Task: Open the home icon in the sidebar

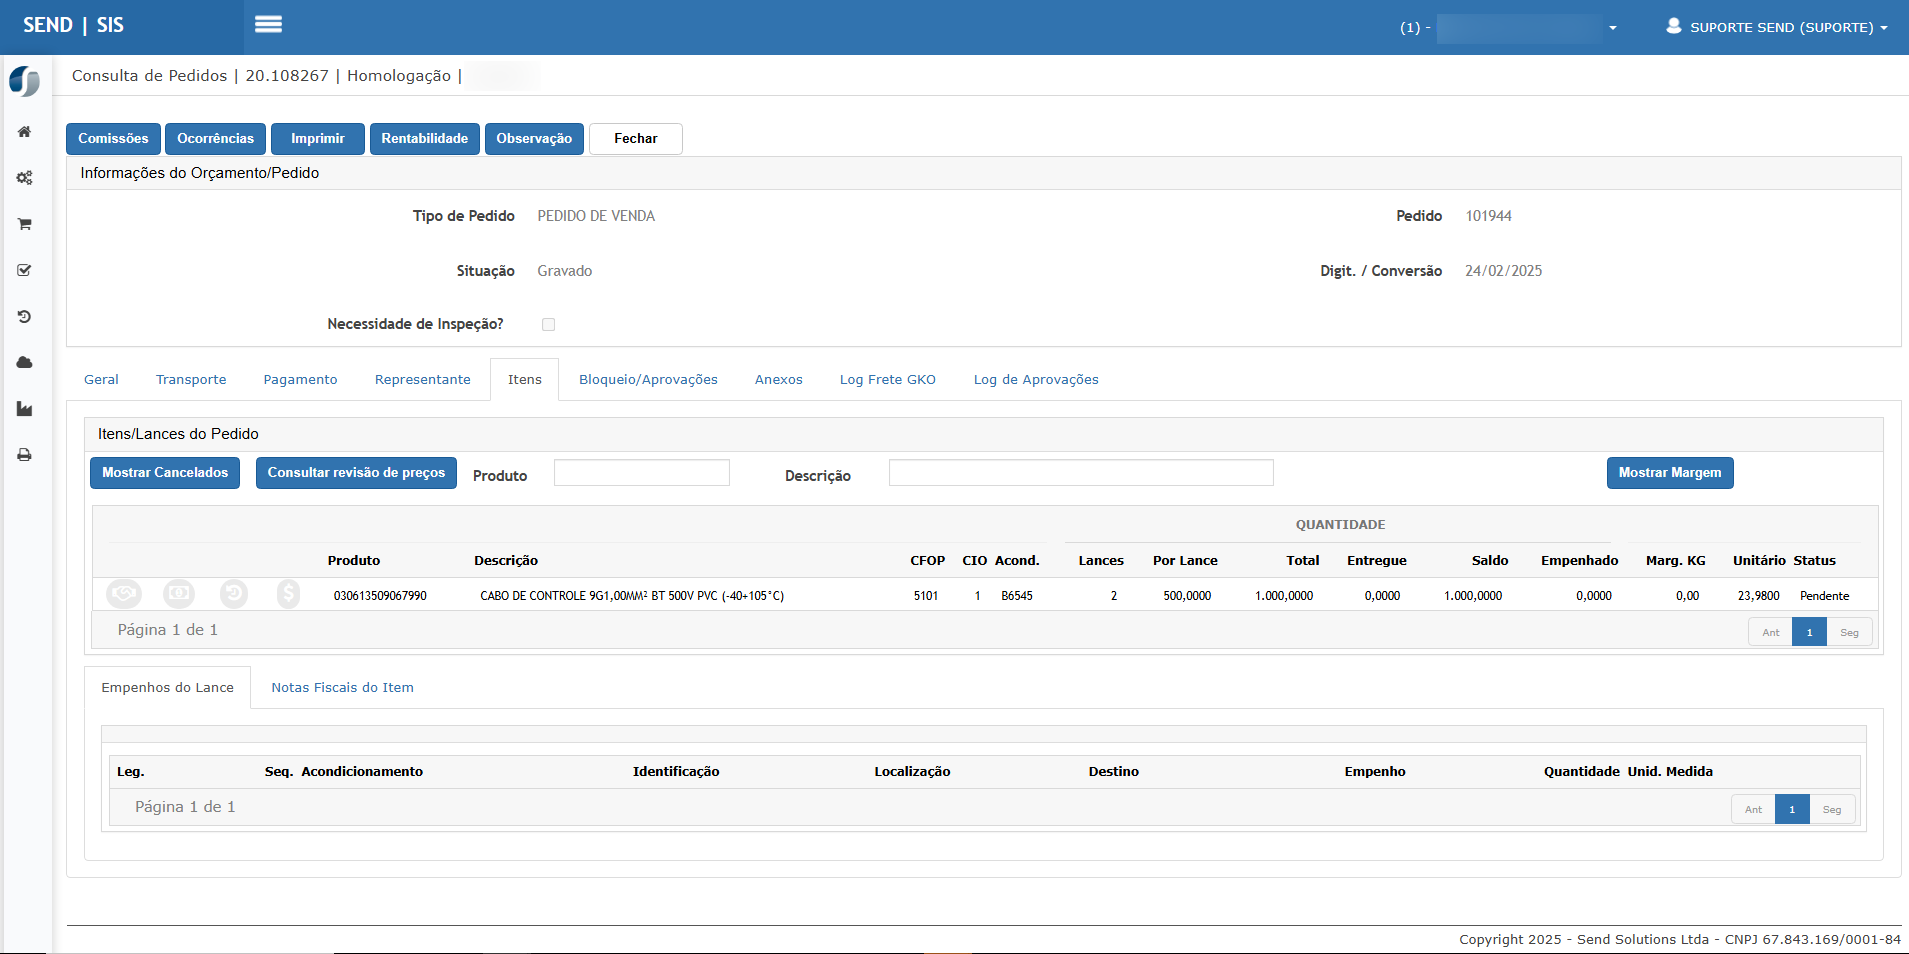Action: 25,132
